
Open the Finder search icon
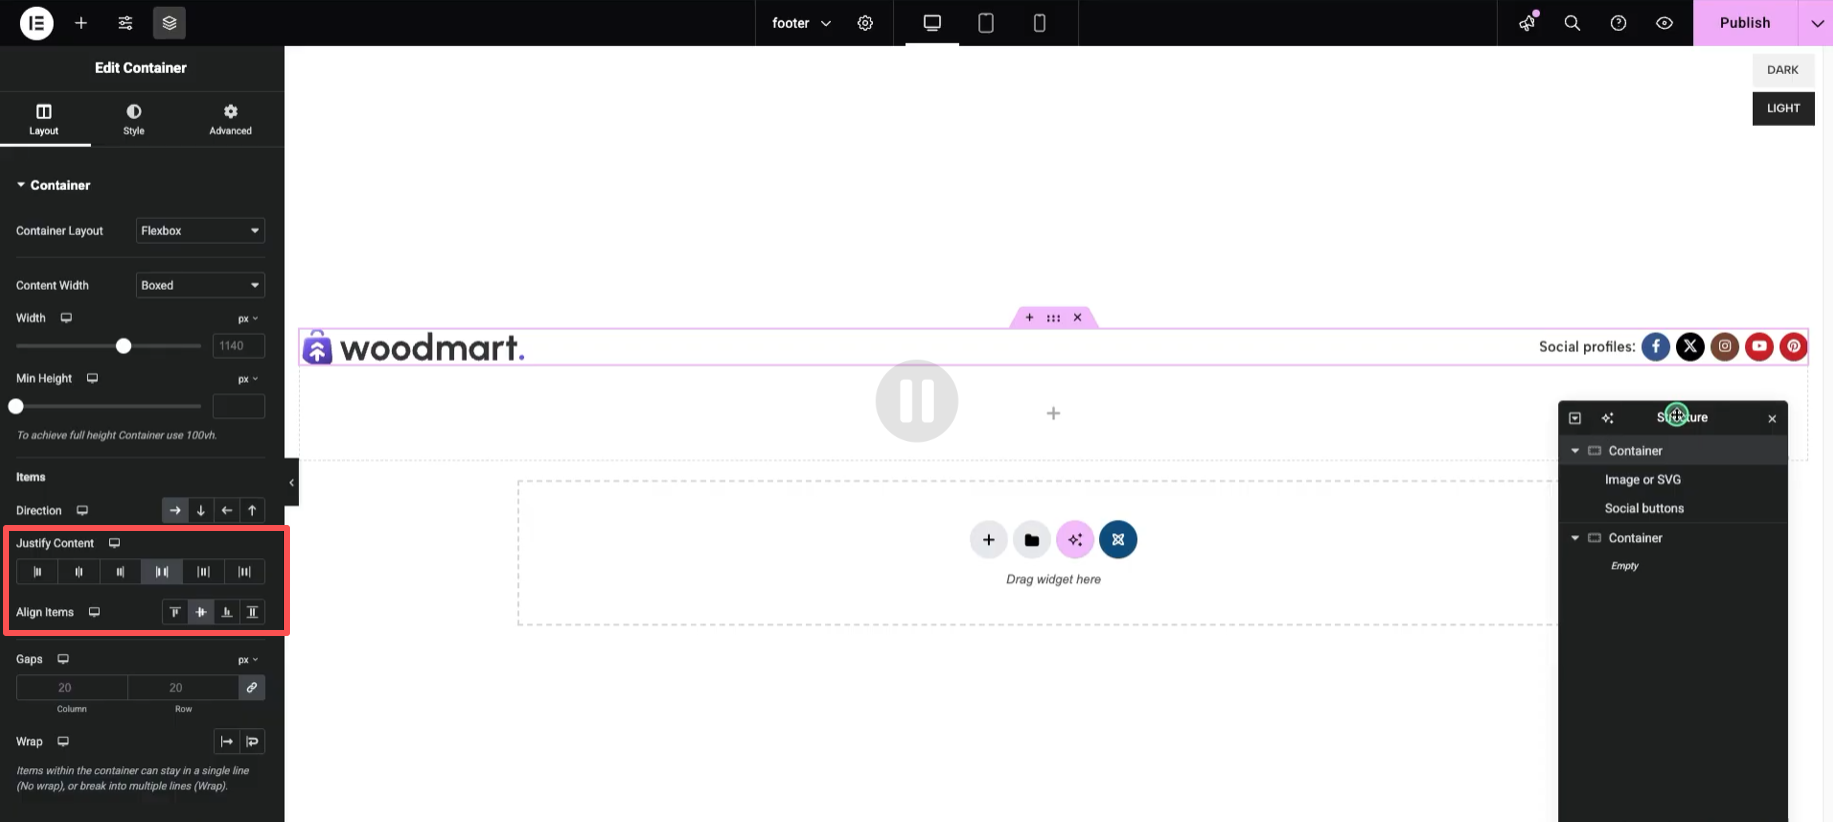[x=1572, y=23]
